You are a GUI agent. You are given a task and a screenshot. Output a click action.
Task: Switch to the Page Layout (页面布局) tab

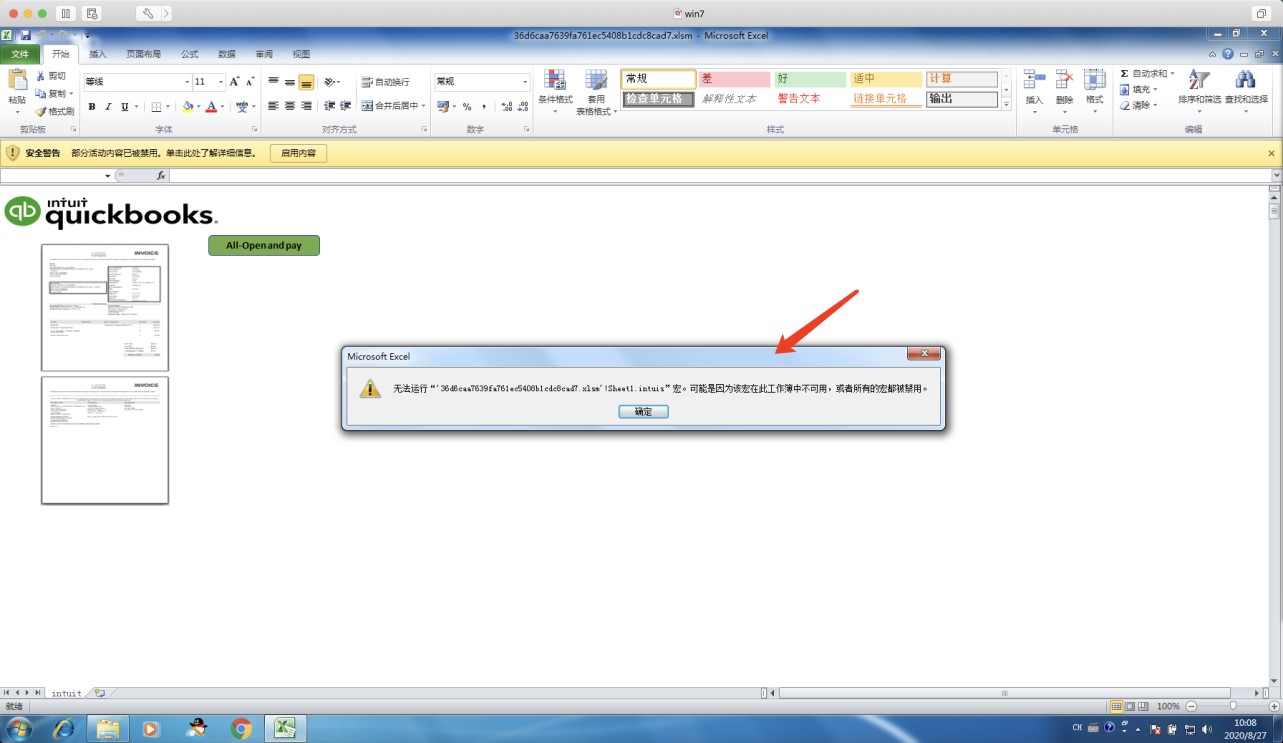click(x=143, y=54)
